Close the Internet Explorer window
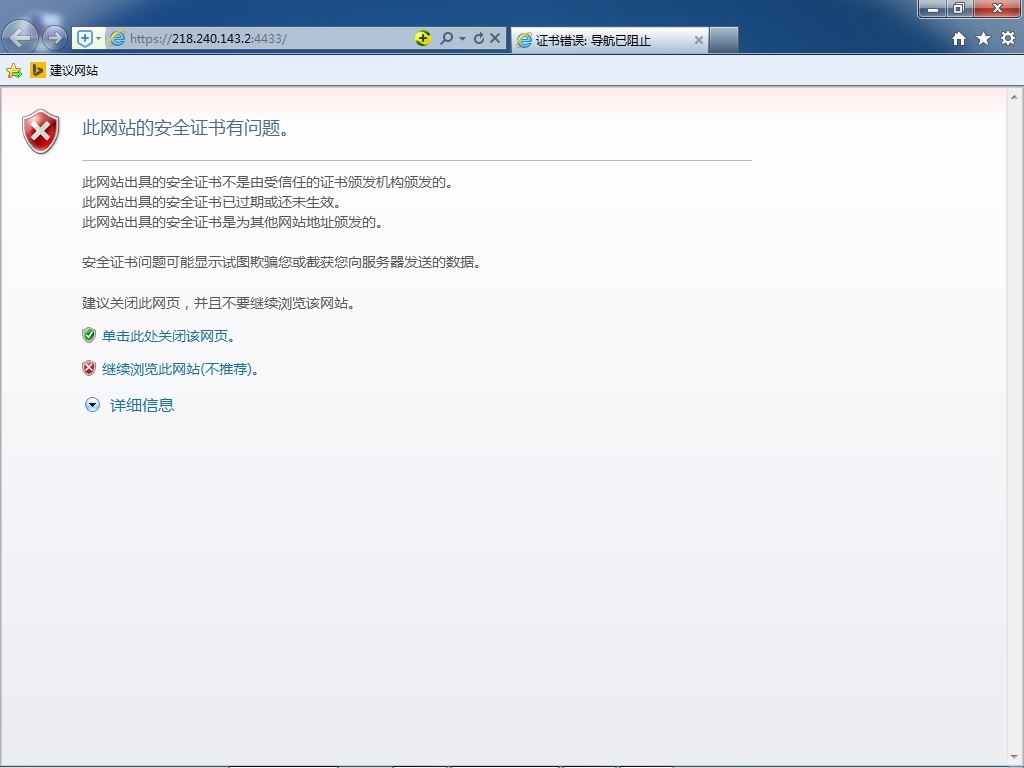The image size is (1024, 768). click(997, 8)
